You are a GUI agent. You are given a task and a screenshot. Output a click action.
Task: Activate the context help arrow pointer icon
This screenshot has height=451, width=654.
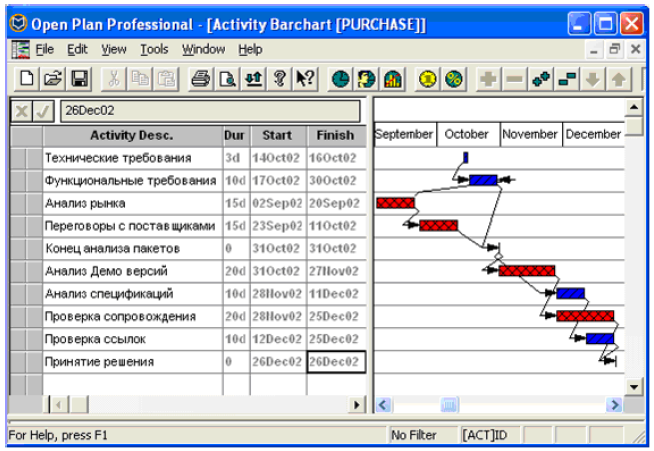click(306, 79)
